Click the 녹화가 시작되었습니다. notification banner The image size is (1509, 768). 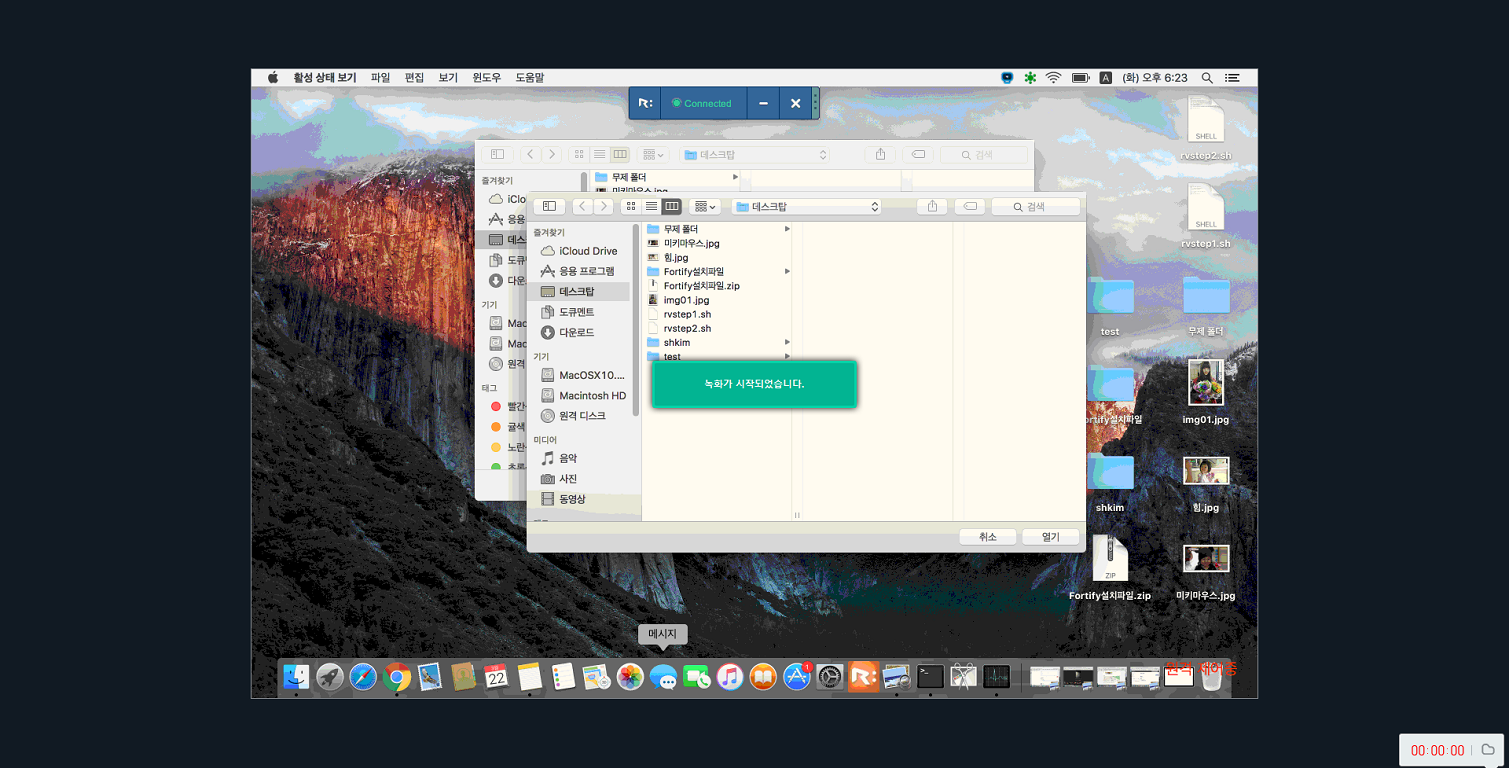[x=754, y=384]
